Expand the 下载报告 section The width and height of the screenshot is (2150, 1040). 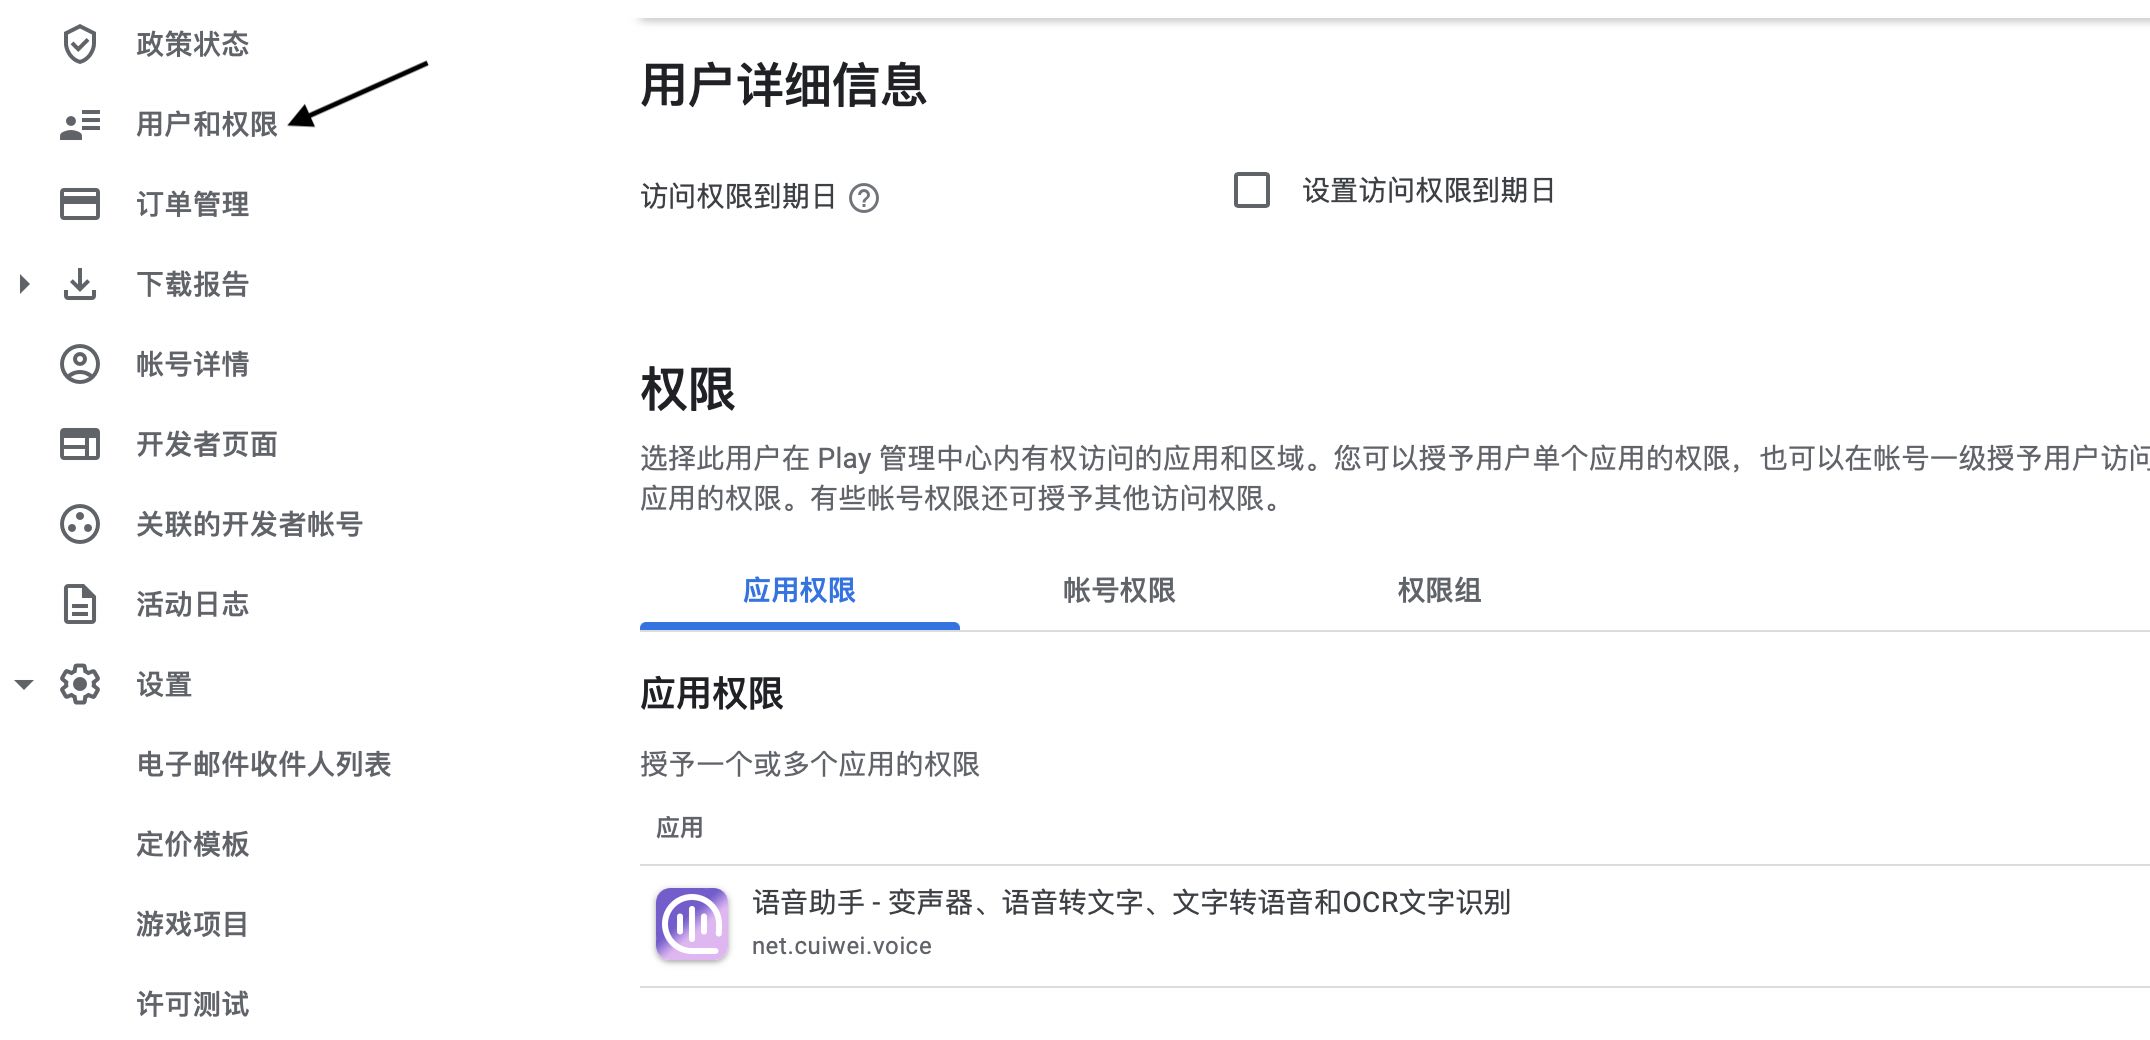(x=23, y=284)
